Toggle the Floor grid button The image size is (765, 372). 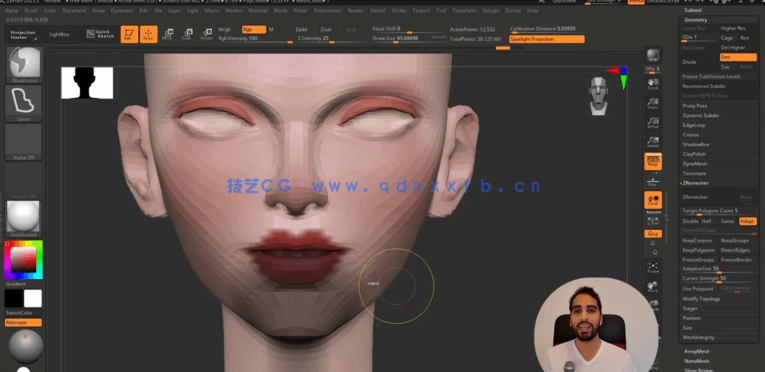[x=653, y=181]
